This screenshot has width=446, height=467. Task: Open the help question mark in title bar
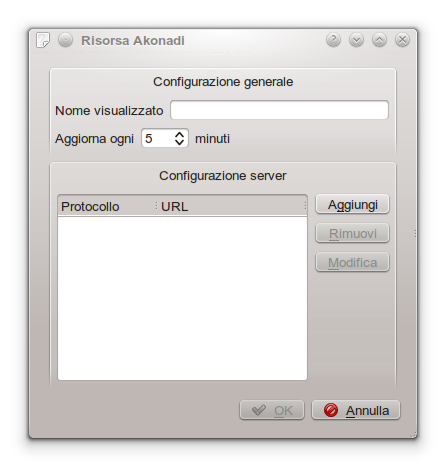333,40
